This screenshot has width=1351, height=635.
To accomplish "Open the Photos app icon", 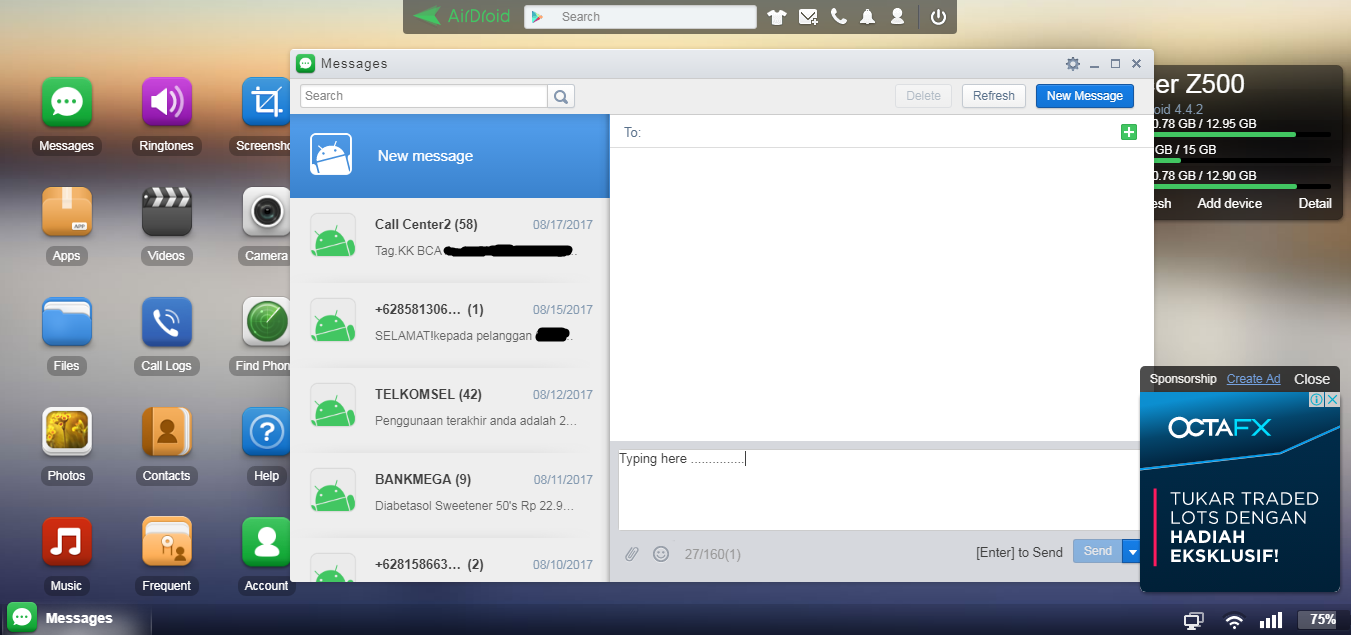I will point(67,434).
